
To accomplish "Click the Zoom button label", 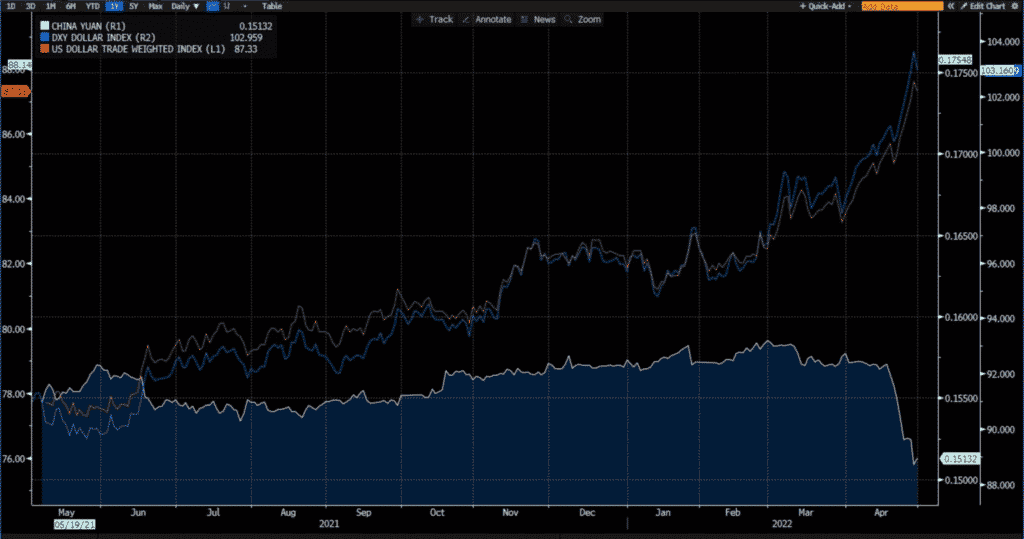I will (x=589, y=20).
